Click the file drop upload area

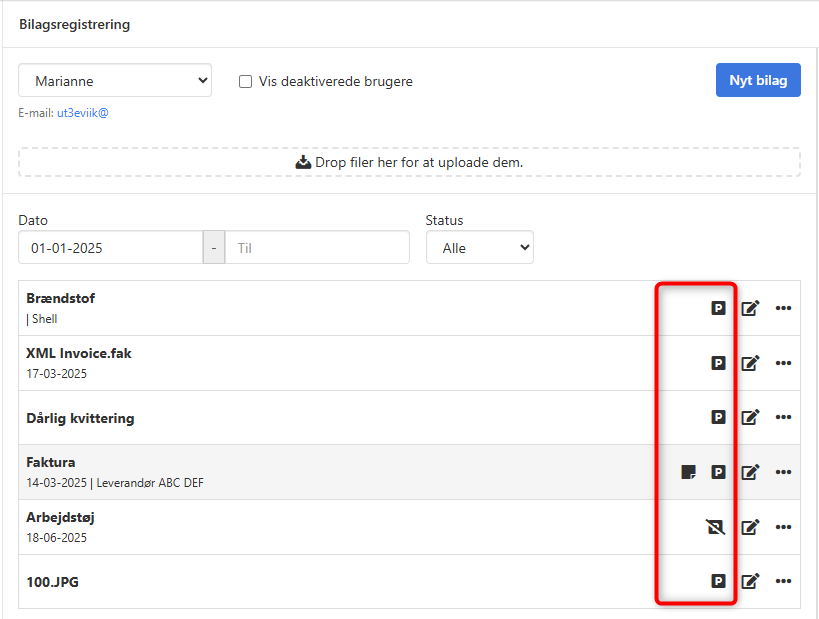coord(409,162)
